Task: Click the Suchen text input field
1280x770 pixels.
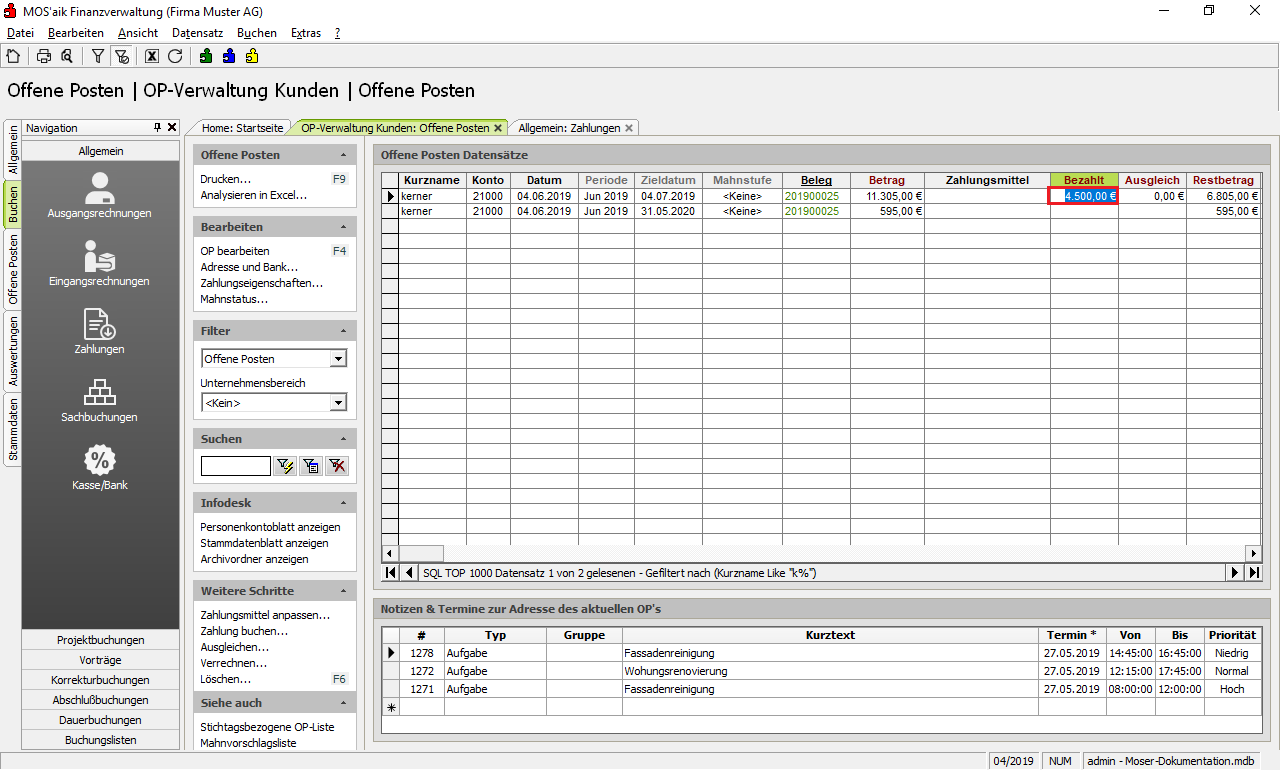Action: coord(235,465)
